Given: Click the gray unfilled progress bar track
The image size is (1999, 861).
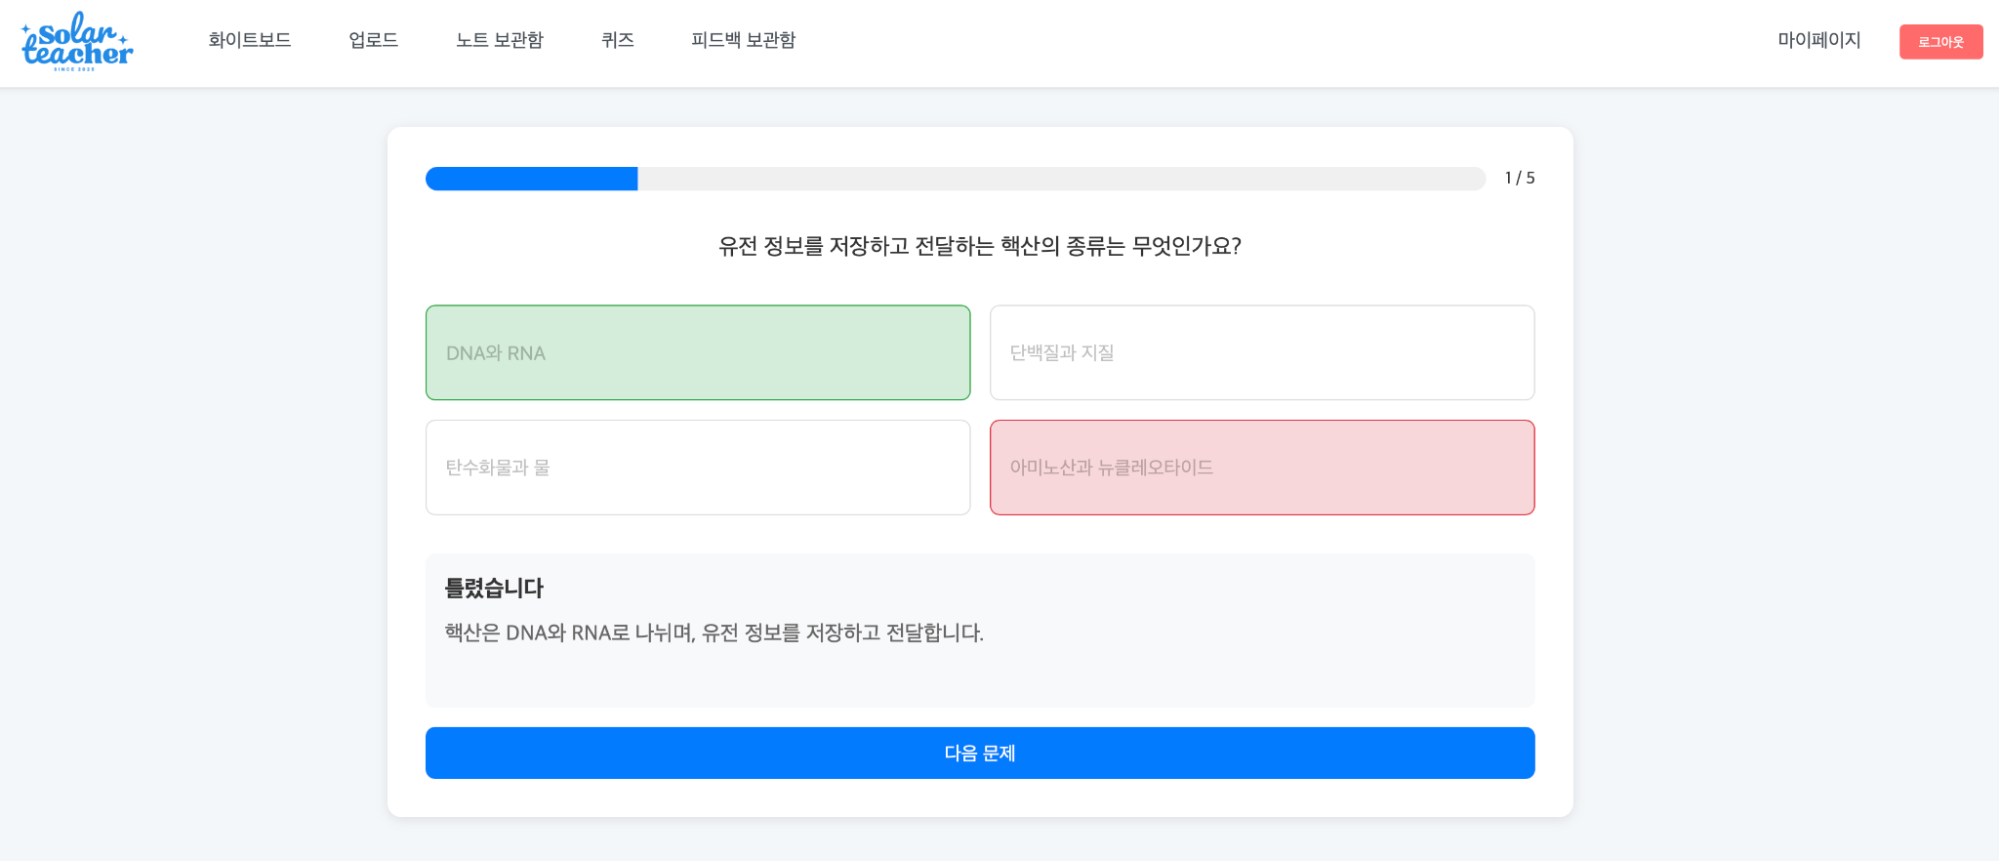Looking at the screenshot, I should pyautogui.click(x=1060, y=179).
